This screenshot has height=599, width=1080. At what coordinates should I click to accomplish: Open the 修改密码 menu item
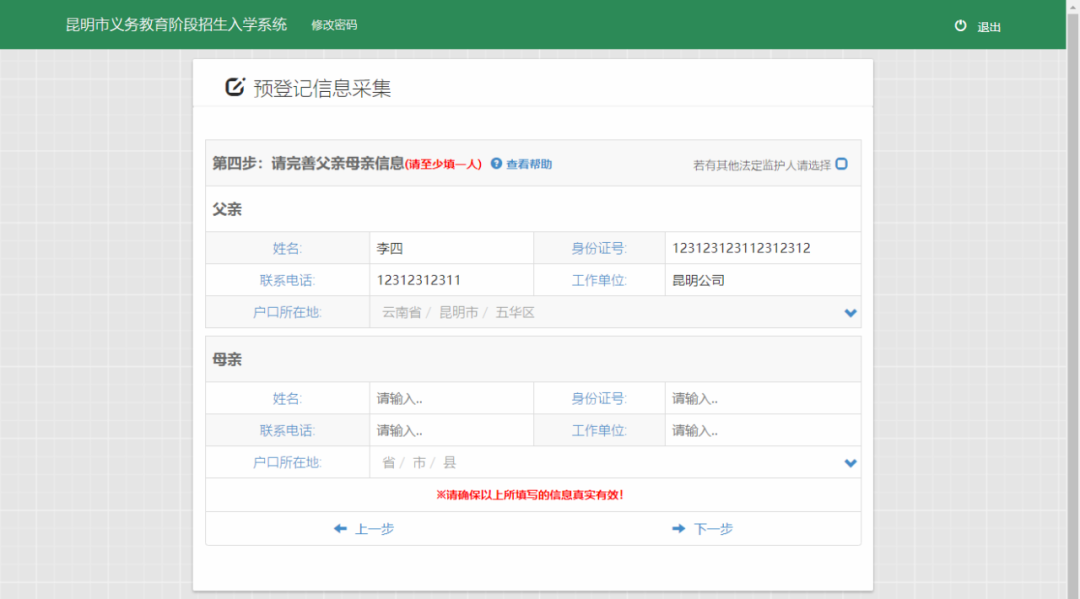click(336, 24)
